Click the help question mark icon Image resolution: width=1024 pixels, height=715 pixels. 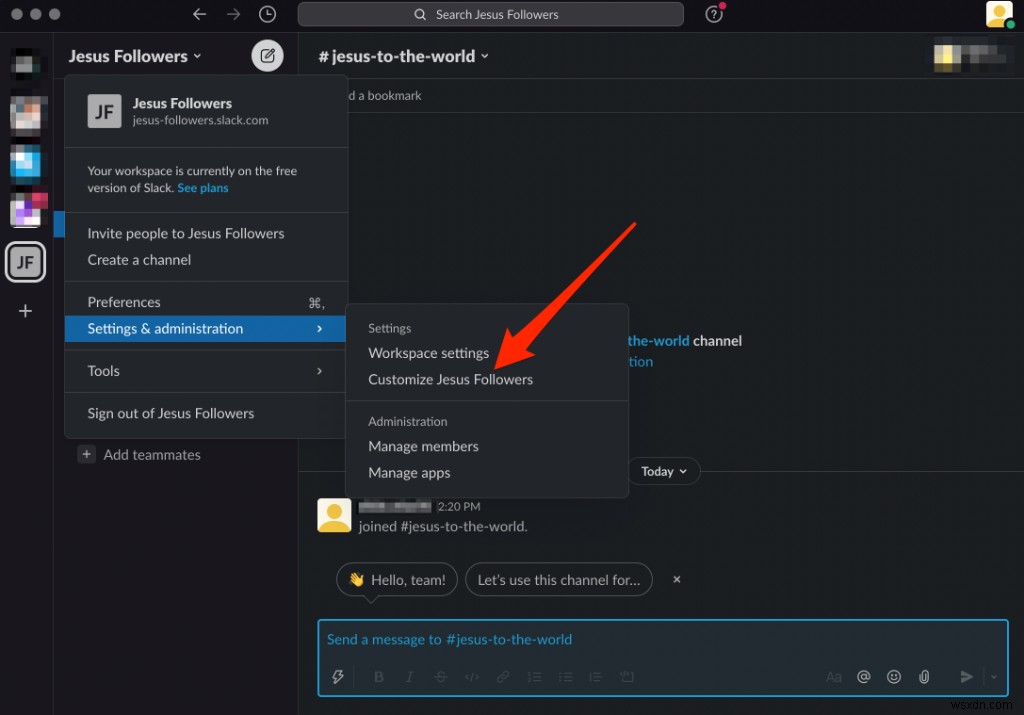pos(713,14)
